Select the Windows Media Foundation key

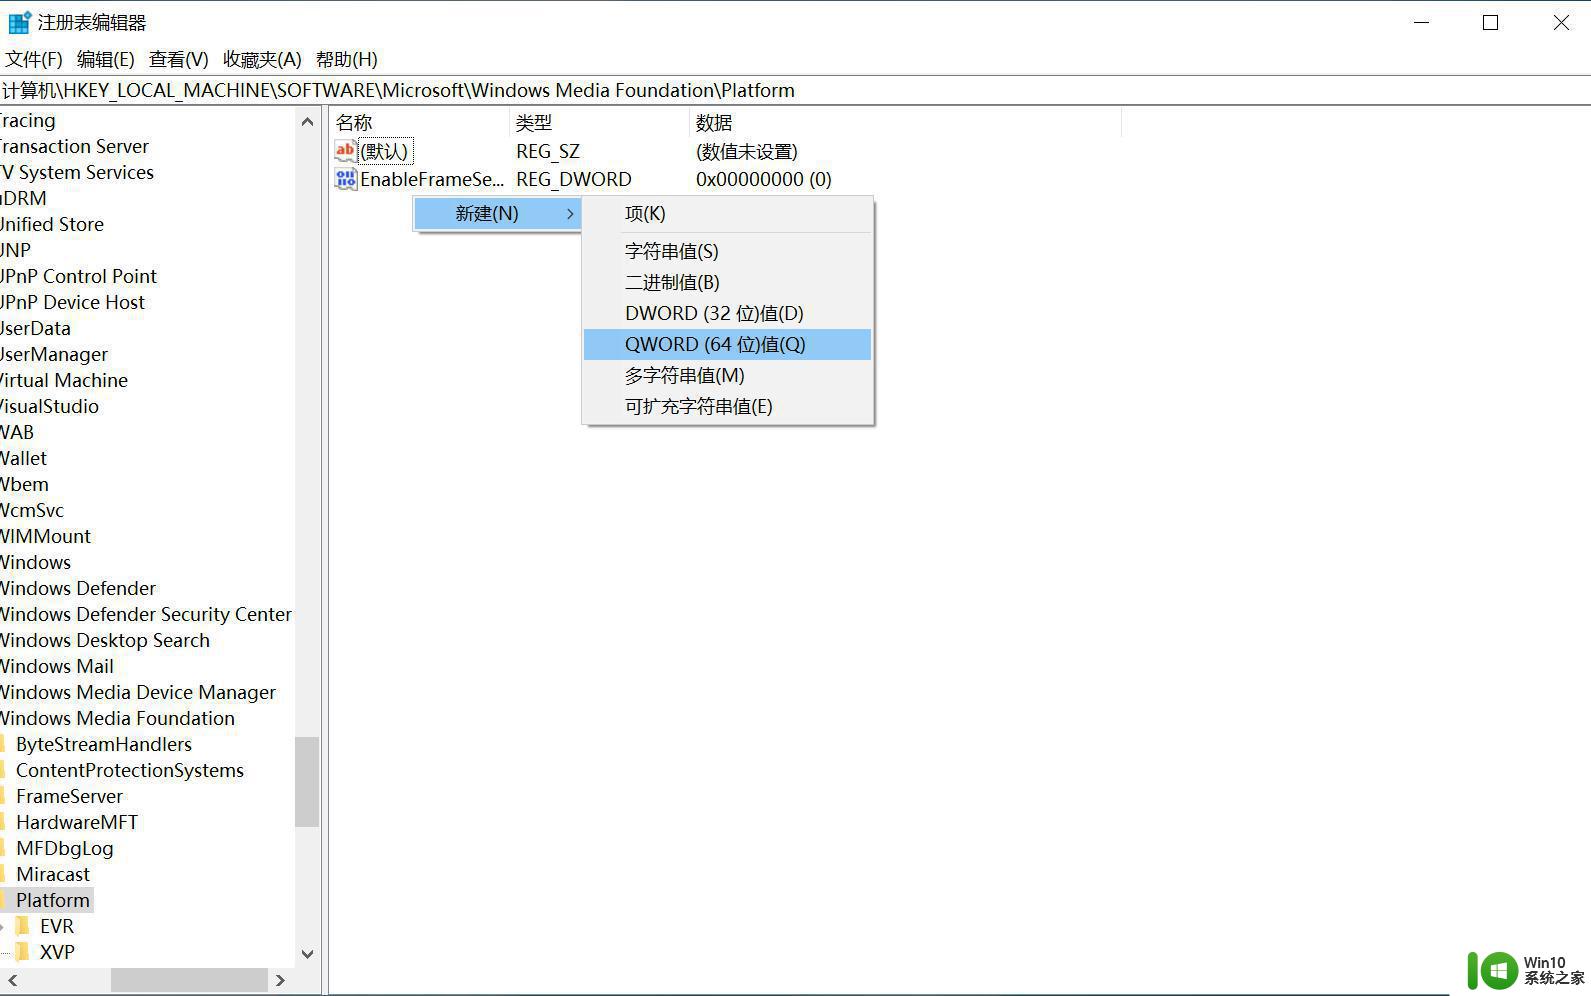point(118,718)
